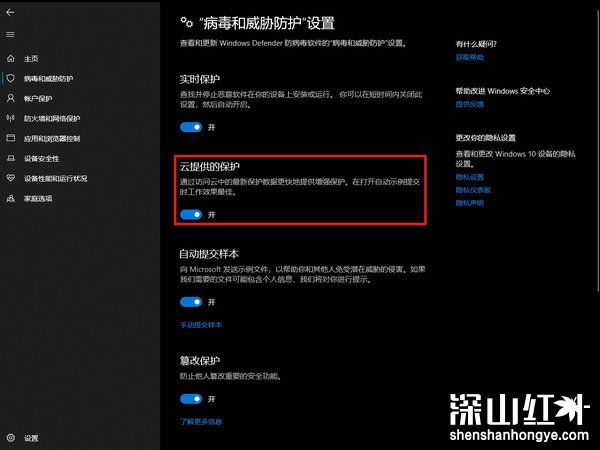Turn off the 云提供的保护 toggle
The width and height of the screenshot is (600, 450).
191,215
